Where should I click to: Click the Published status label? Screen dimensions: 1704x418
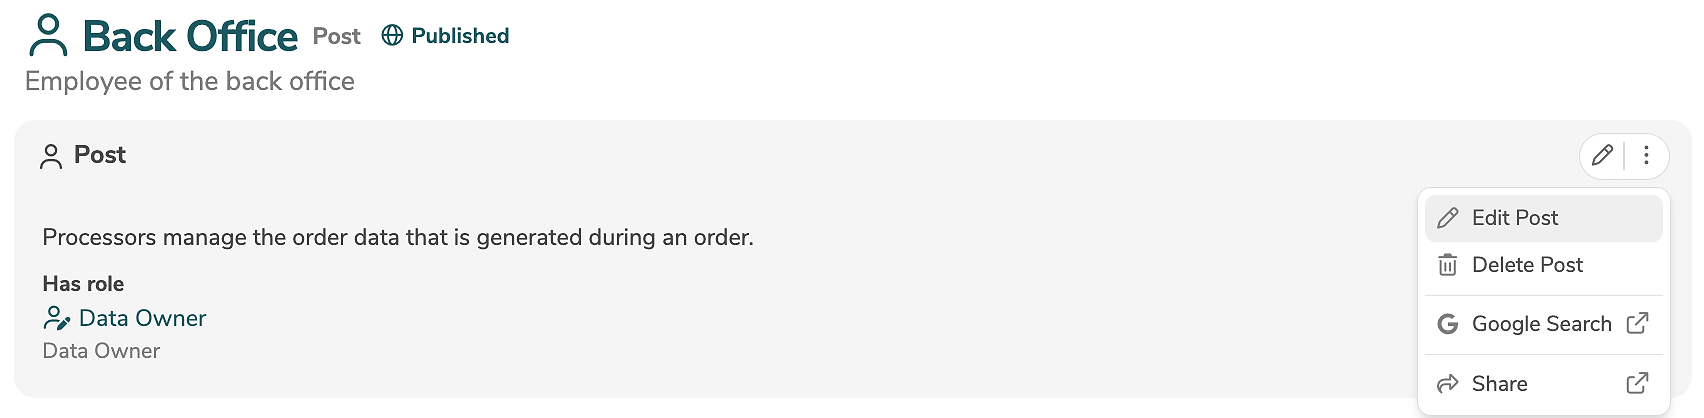point(460,36)
